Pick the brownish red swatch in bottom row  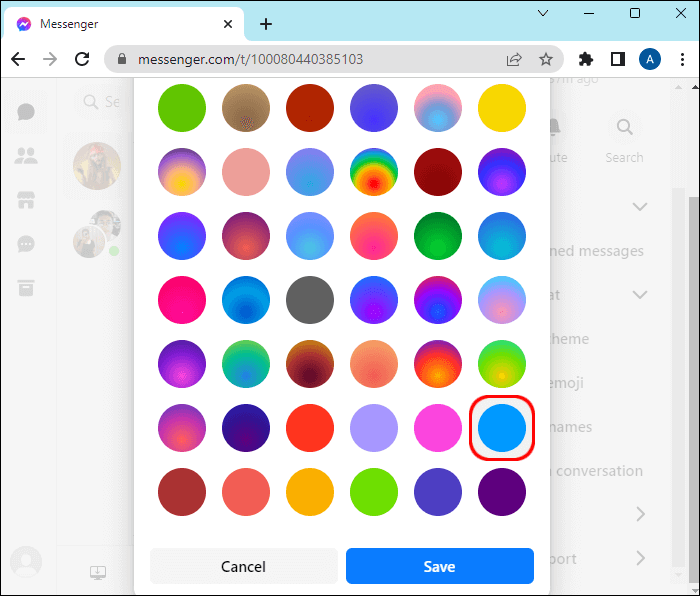182,492
